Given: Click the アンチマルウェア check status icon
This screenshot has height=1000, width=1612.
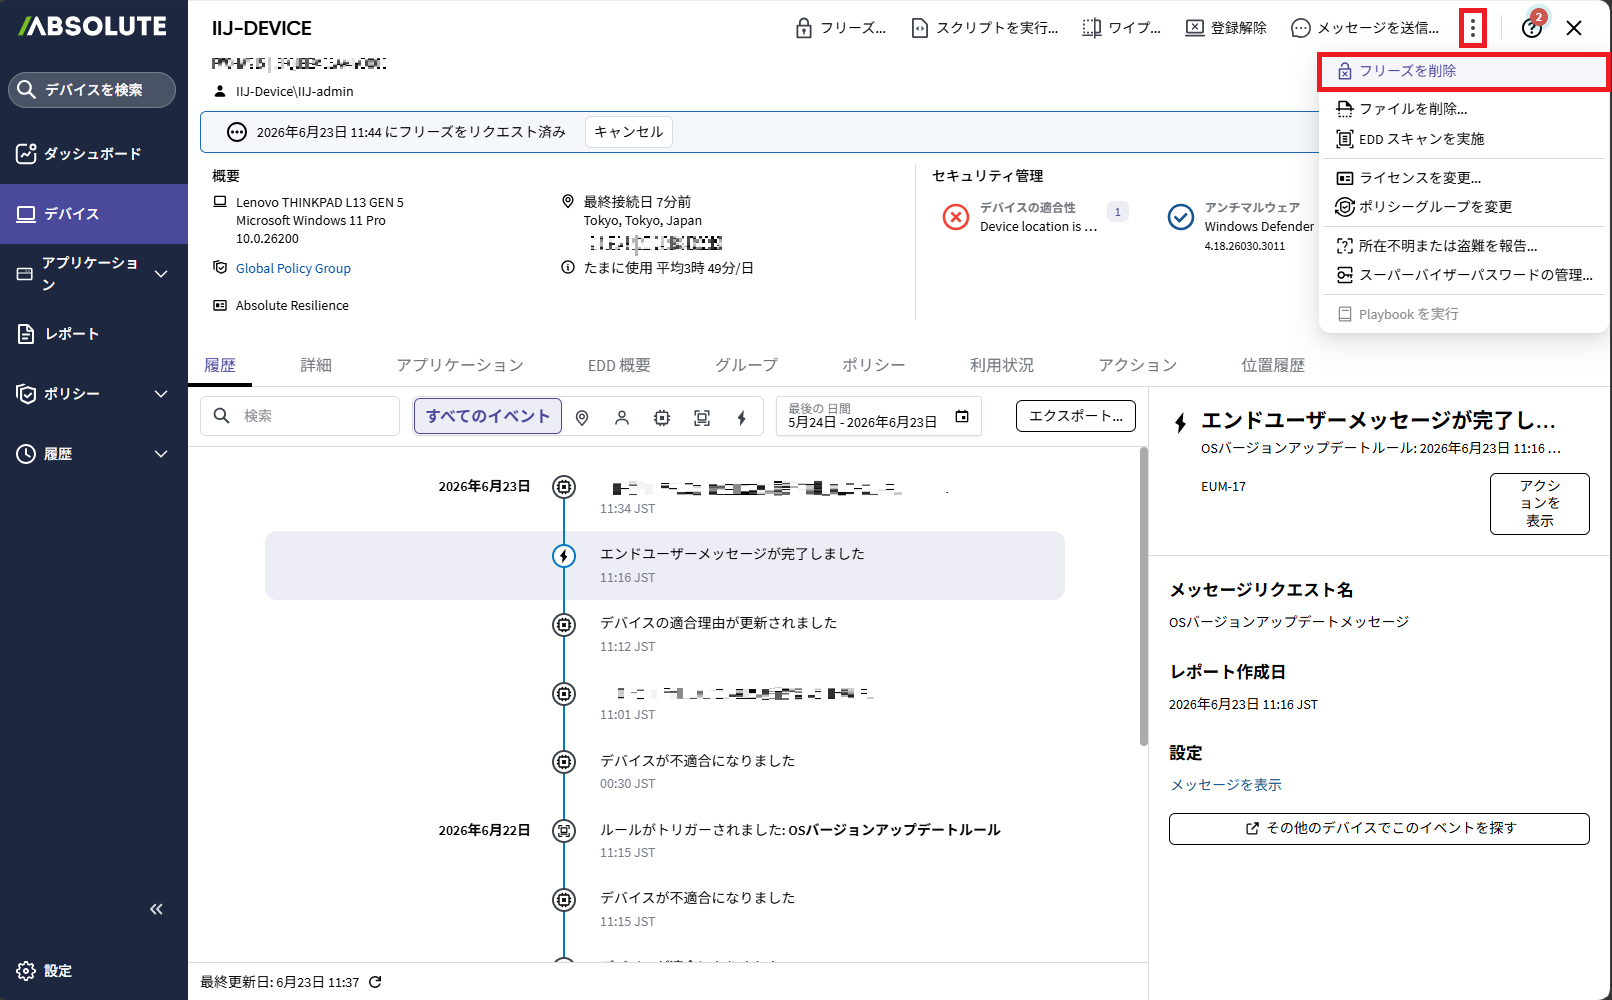Looking at the screenshot, I should (1181, 217).
